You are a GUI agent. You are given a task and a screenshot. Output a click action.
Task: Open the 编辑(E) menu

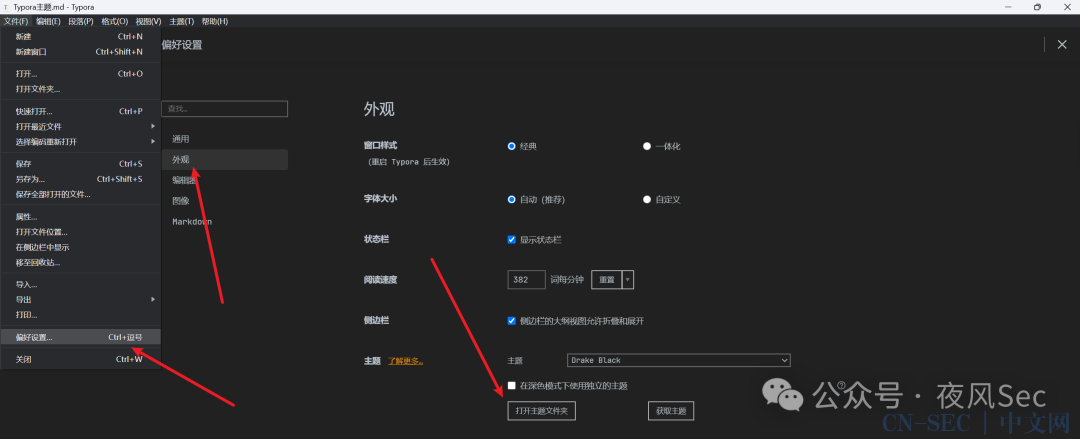point(48,21)
